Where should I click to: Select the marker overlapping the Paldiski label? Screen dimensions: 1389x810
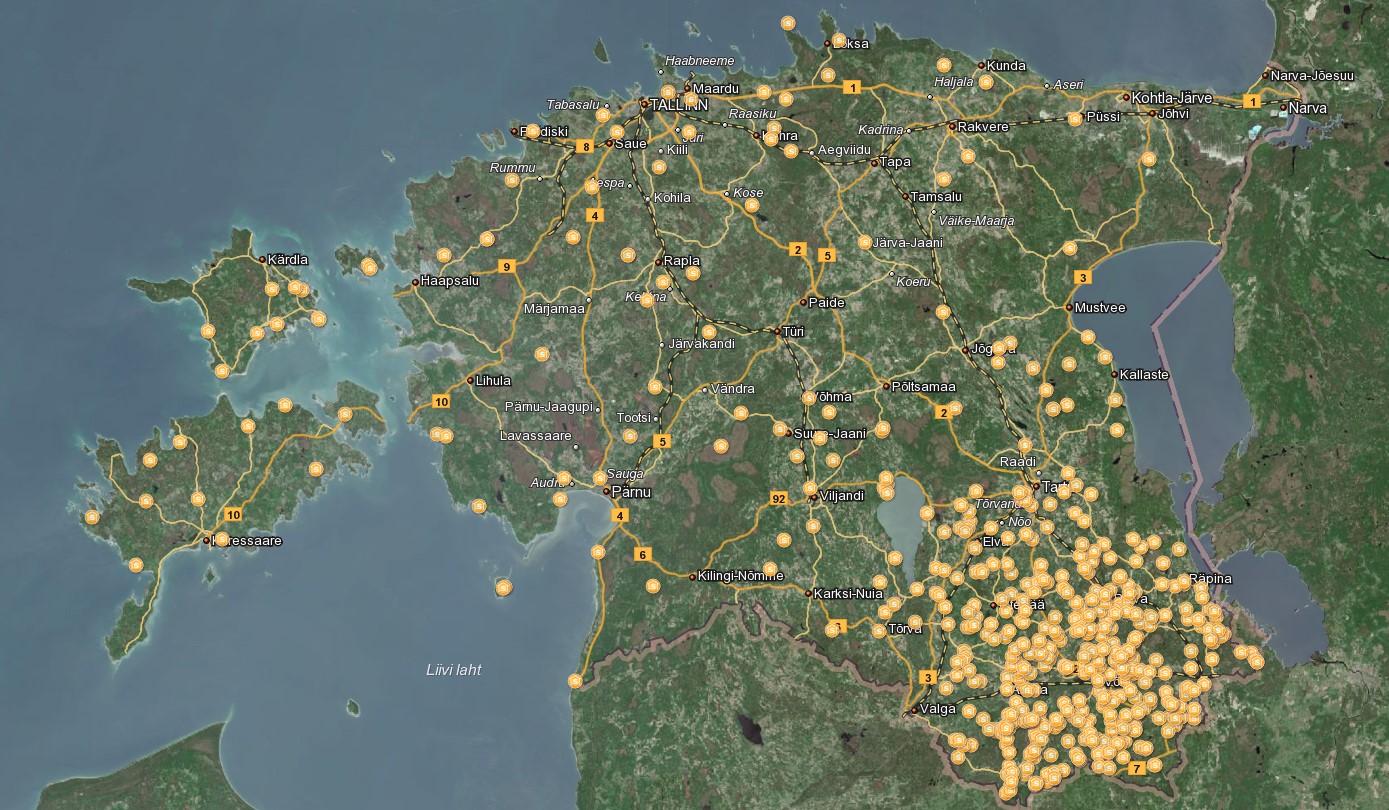tap(532, 131)
